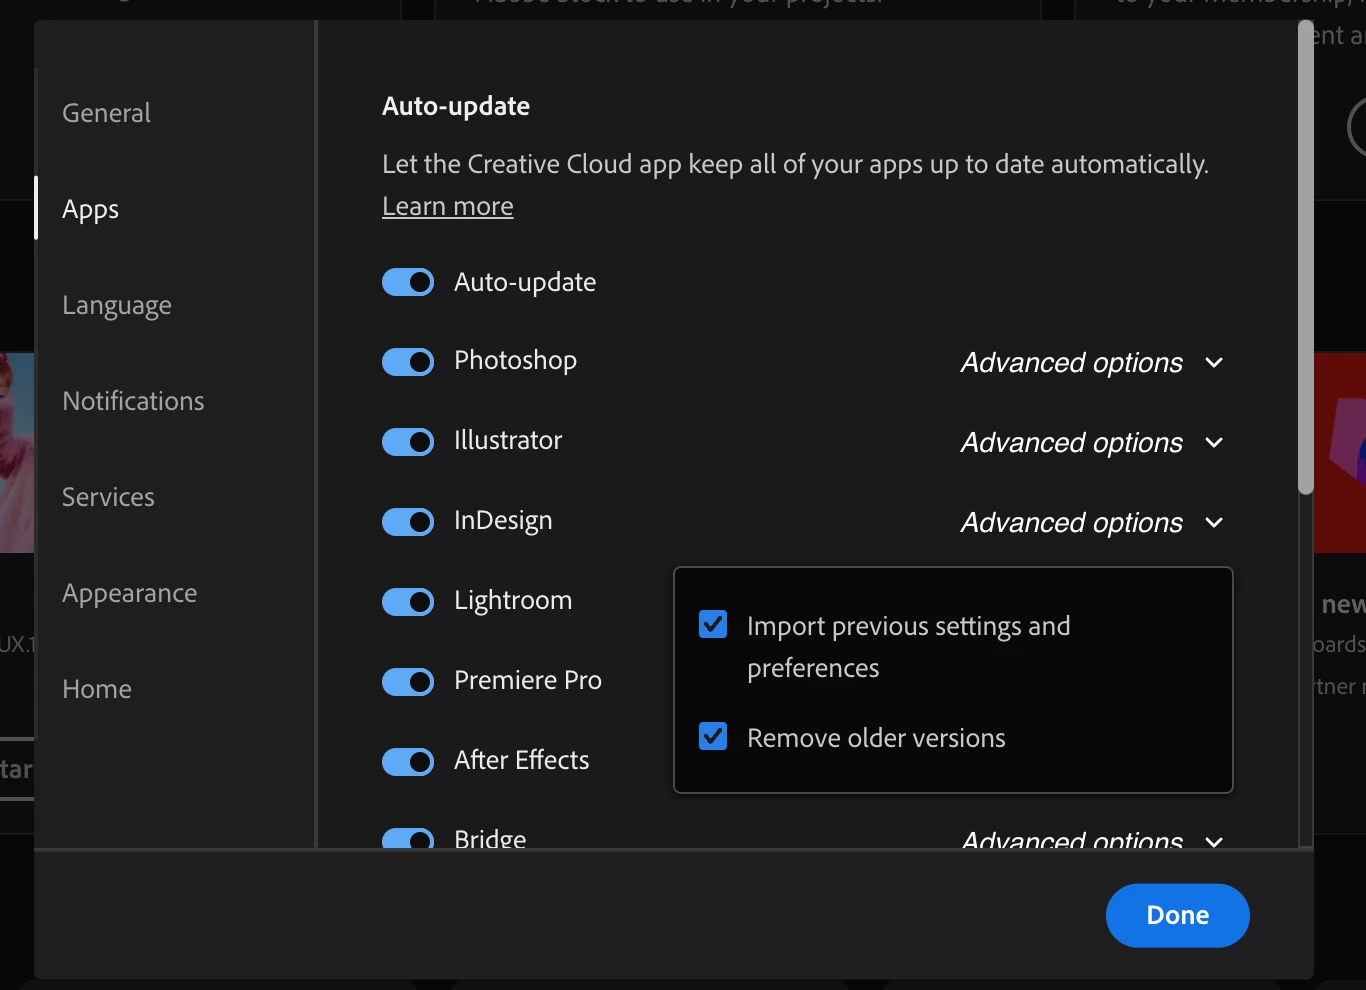Click the After Effects app label

522,760
